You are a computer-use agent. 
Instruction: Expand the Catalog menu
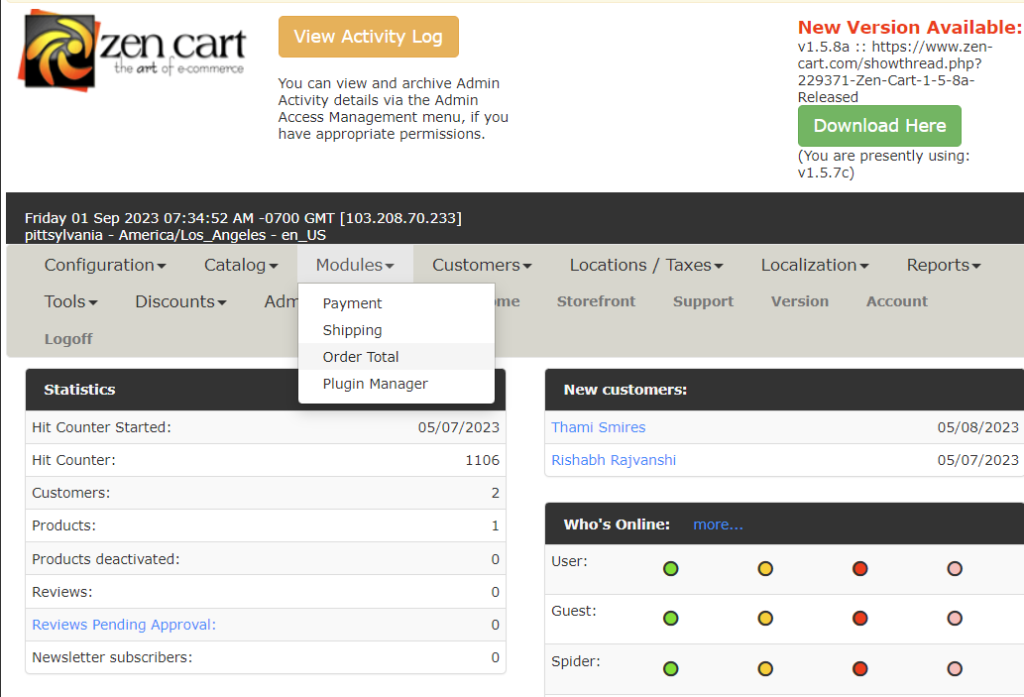pos(241,265)
